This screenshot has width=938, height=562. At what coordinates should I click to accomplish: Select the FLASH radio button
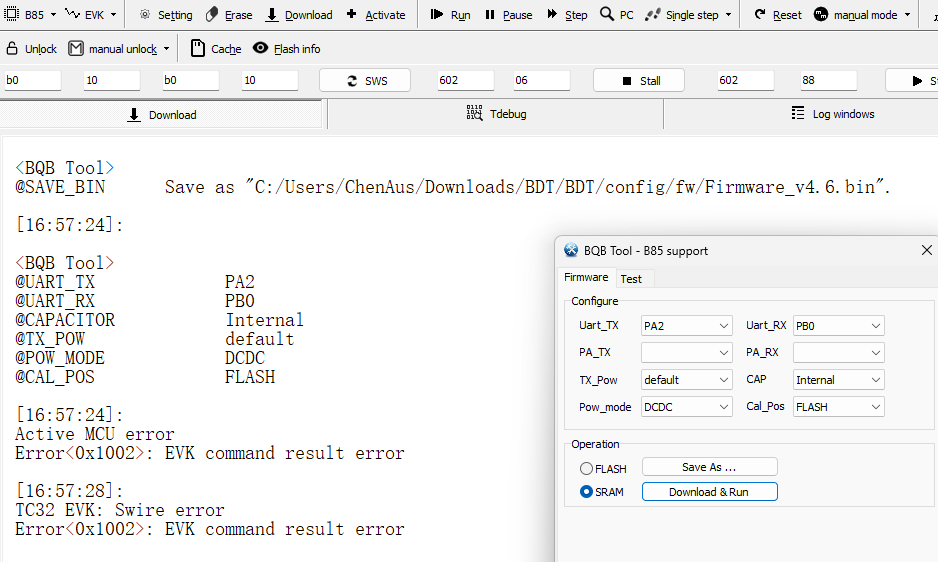586,469
